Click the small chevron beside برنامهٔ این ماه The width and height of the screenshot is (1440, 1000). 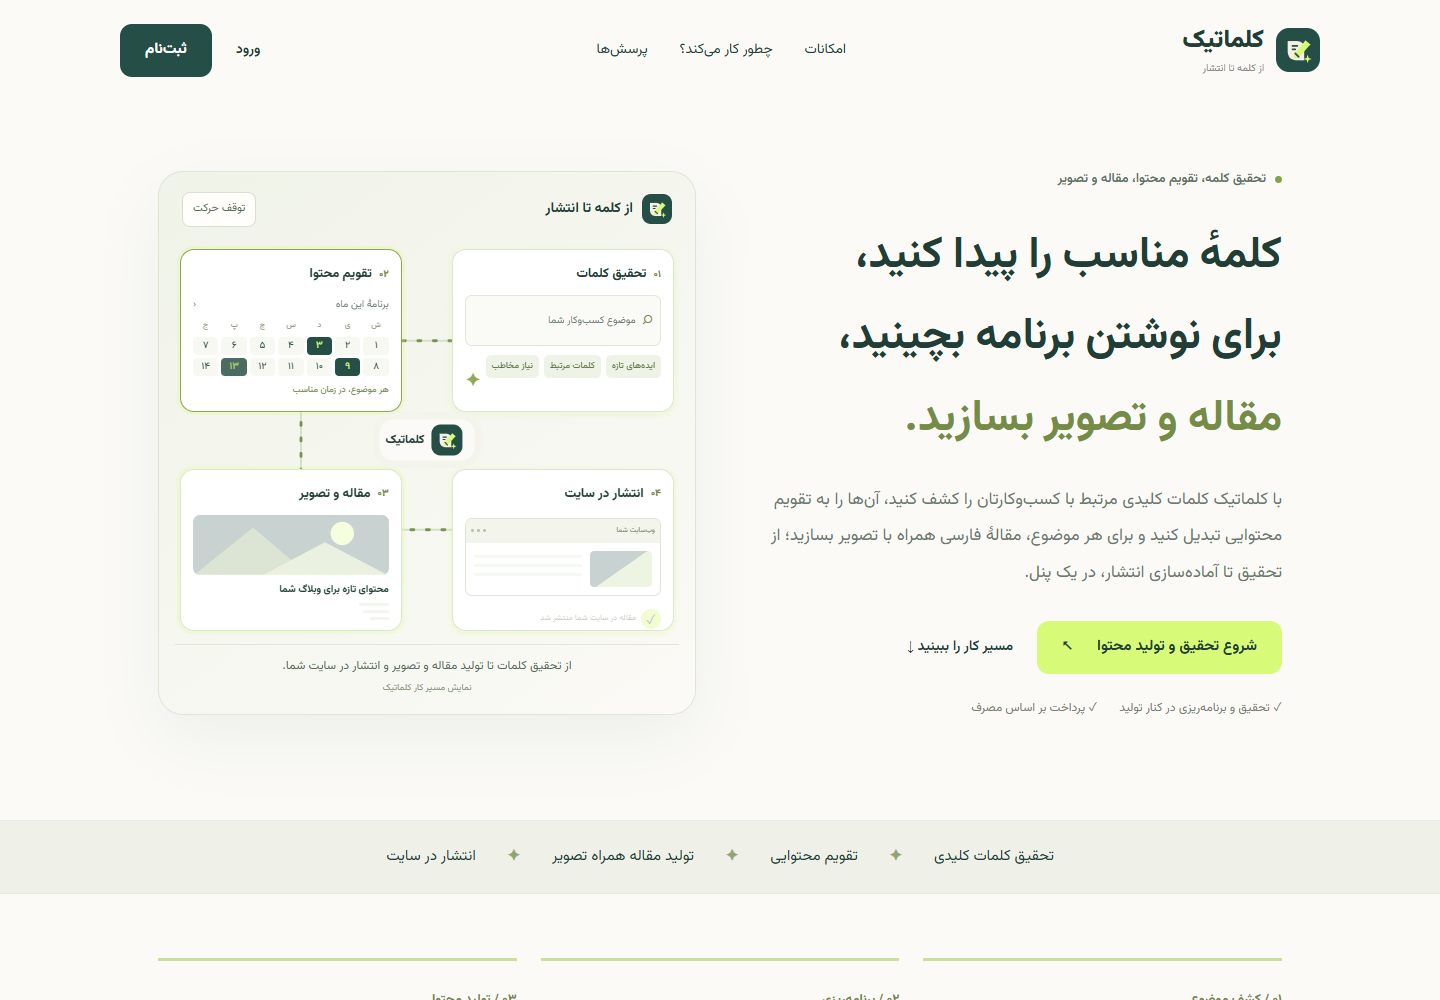[195, 304]
